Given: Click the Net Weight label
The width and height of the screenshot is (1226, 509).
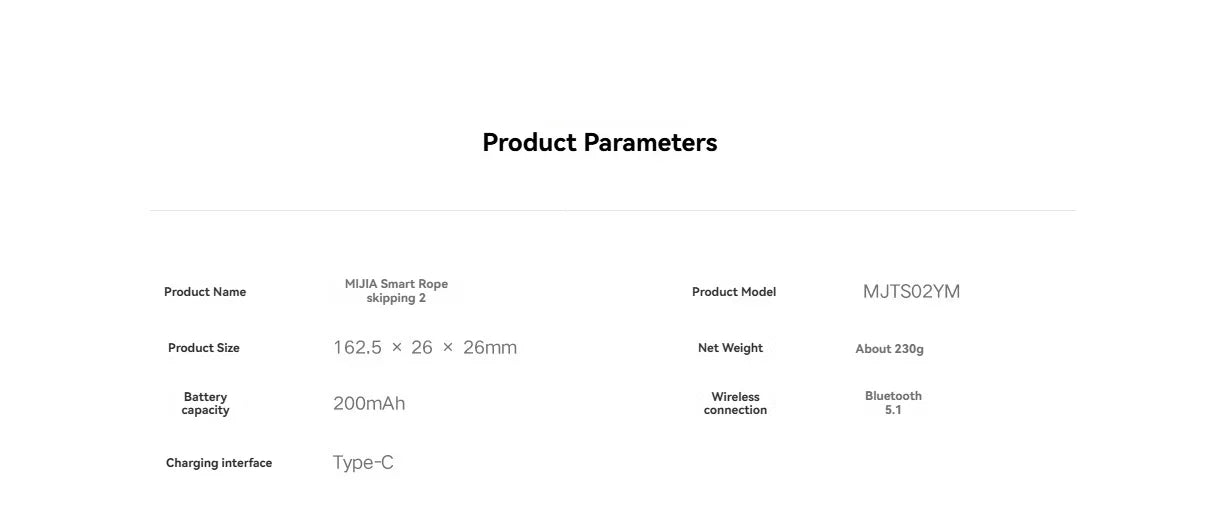Looking at the screenshot, I should click(730, 348).
